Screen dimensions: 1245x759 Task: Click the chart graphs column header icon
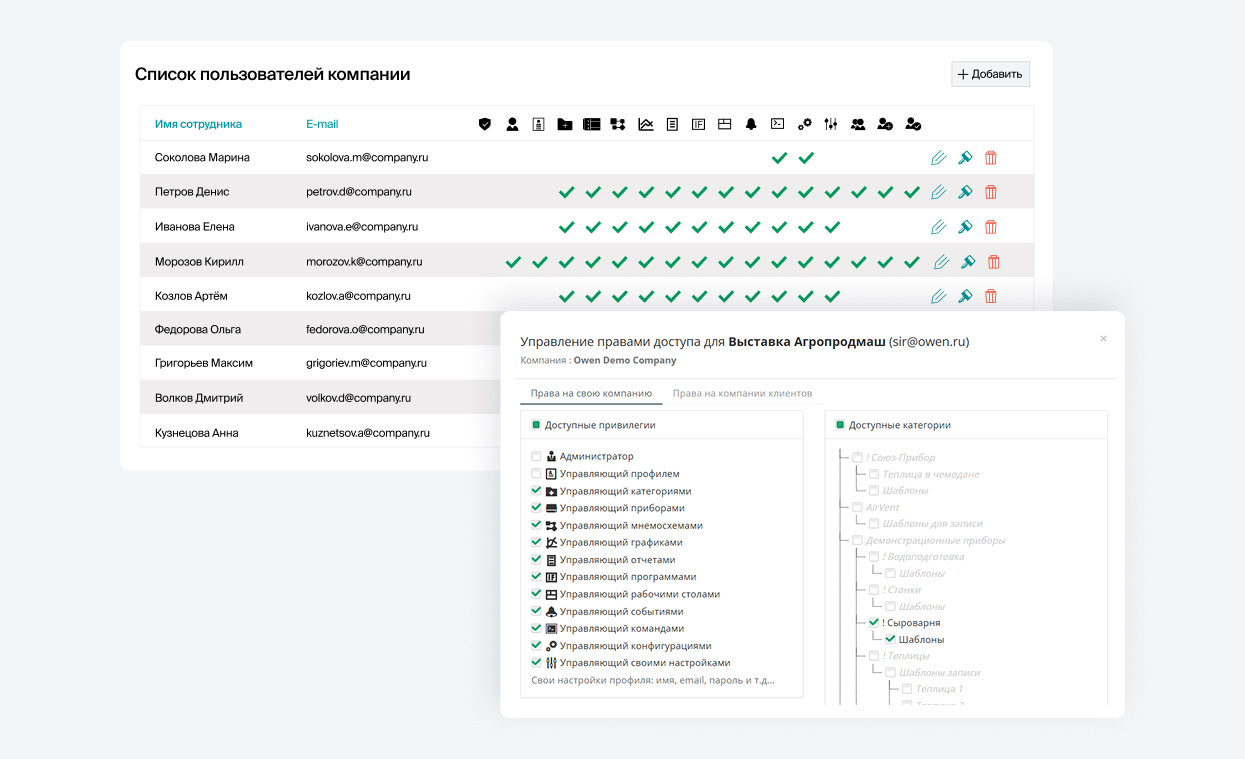point(646,124)
